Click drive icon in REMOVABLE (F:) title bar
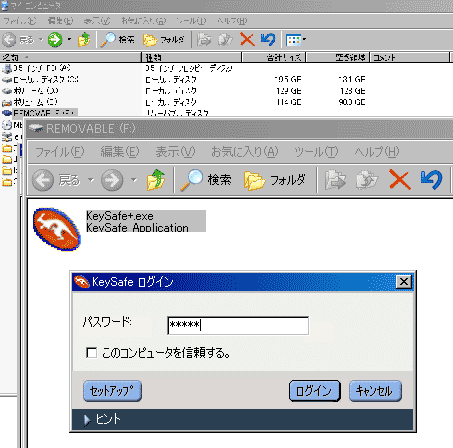453x448 pixels. click(36, 128)
